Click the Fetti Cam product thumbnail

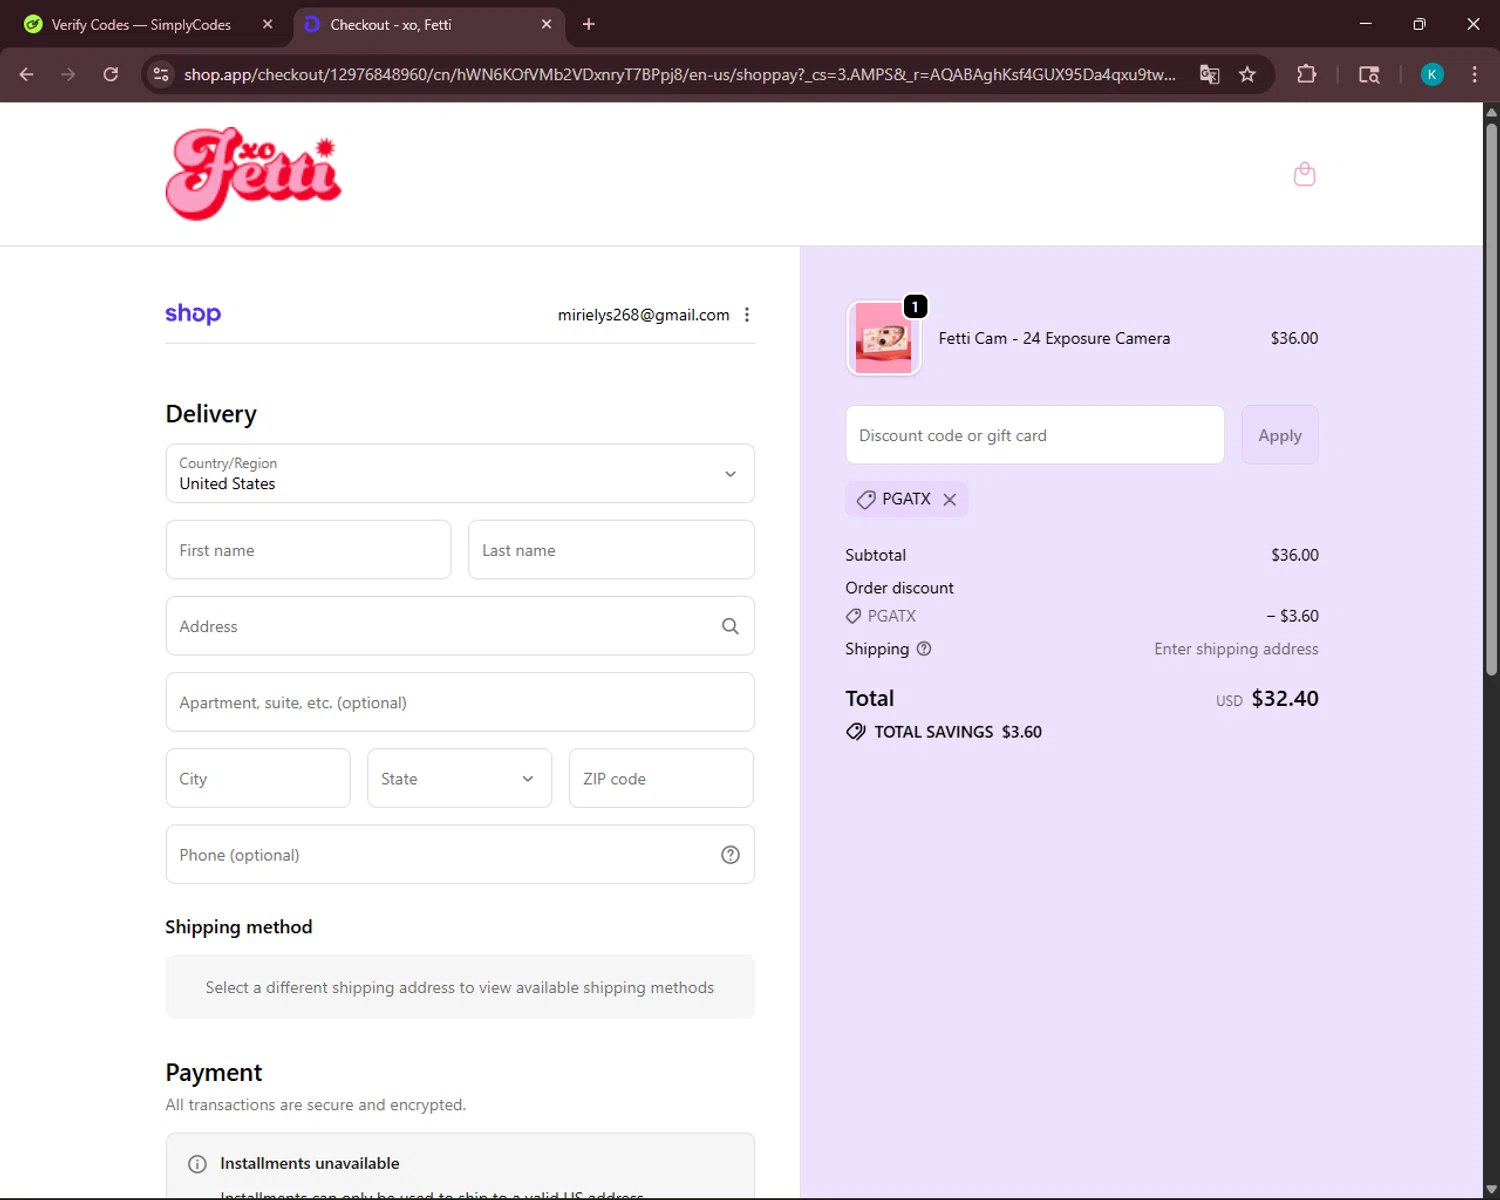[884, 338]
